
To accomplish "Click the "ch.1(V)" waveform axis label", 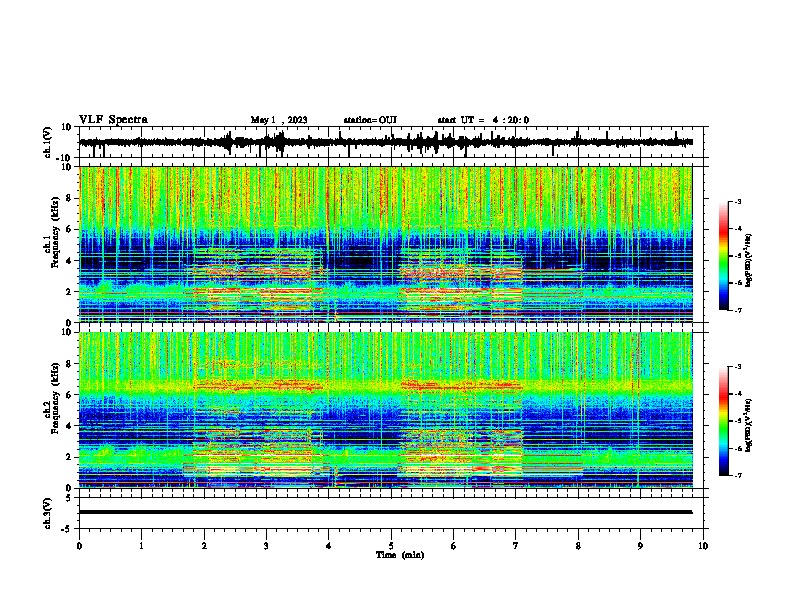I will (48, 142).
